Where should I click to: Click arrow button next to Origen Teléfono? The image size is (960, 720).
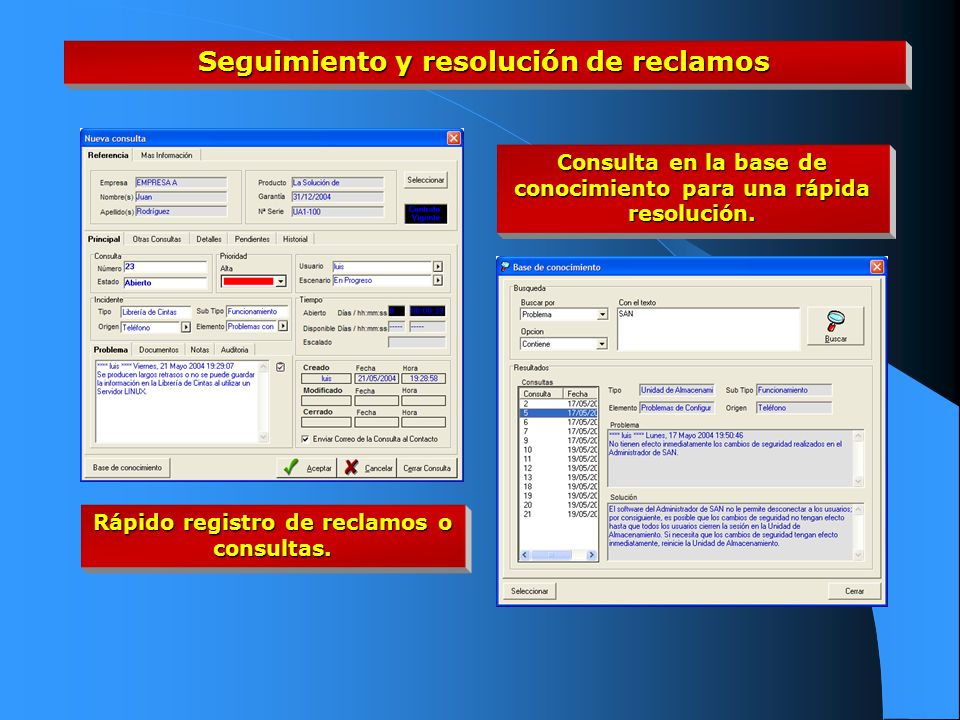pos(186,328)
